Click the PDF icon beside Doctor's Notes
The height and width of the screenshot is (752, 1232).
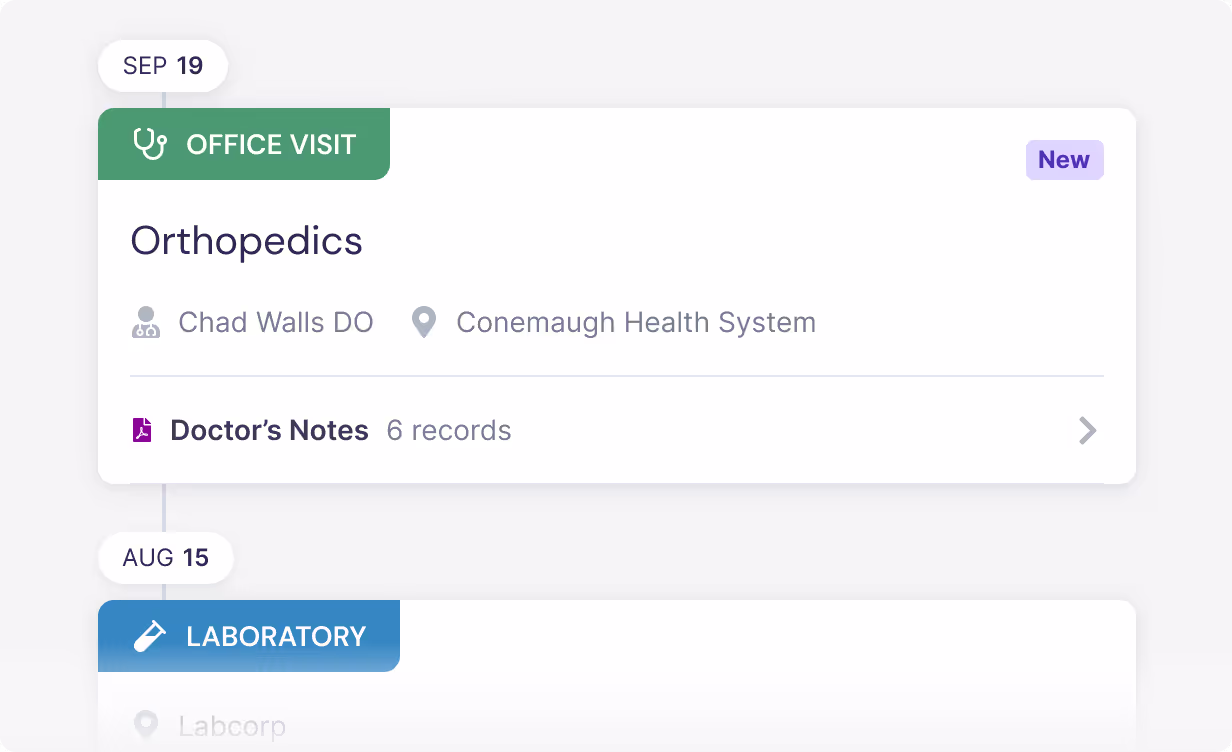tap(144, 429)
